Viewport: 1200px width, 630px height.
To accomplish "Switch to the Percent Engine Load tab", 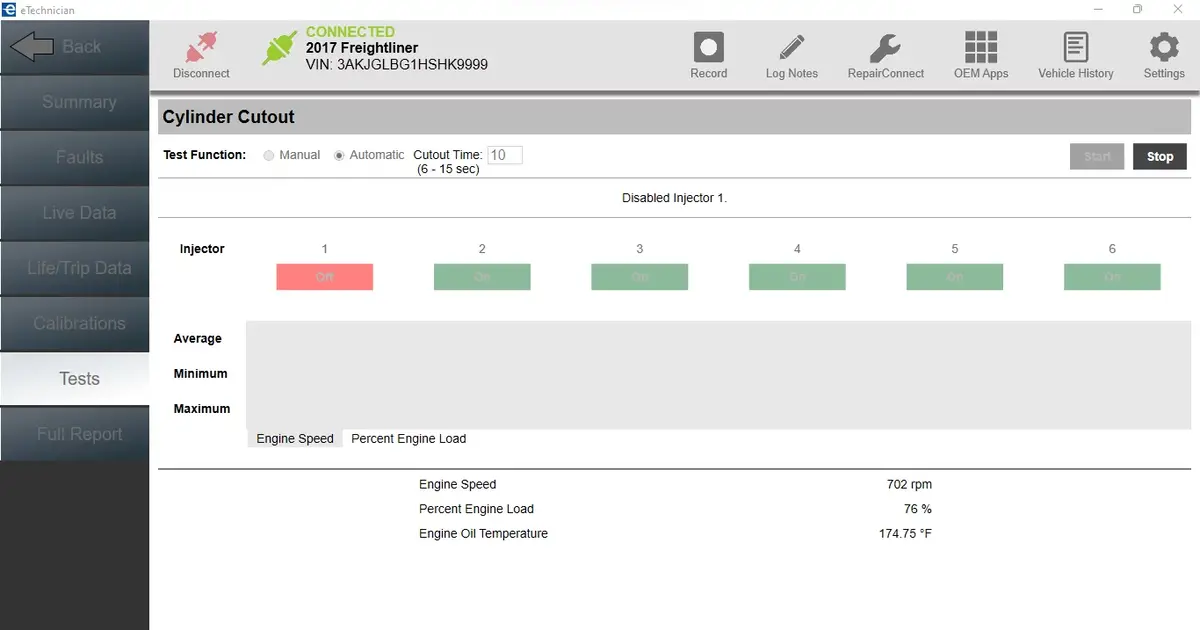I will (x=408, y=439).
